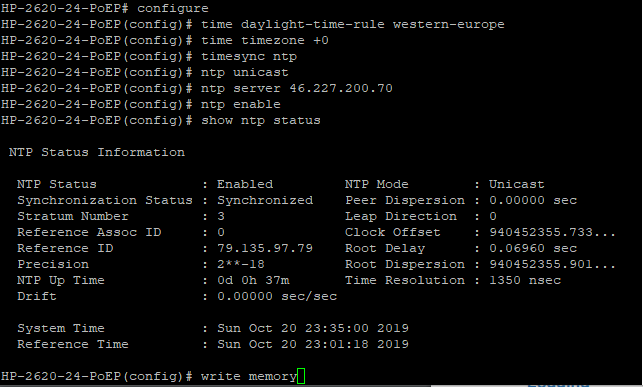Click the Stratum Number value 3
This screenshot has width=643, height=387.
coord(221,216)
